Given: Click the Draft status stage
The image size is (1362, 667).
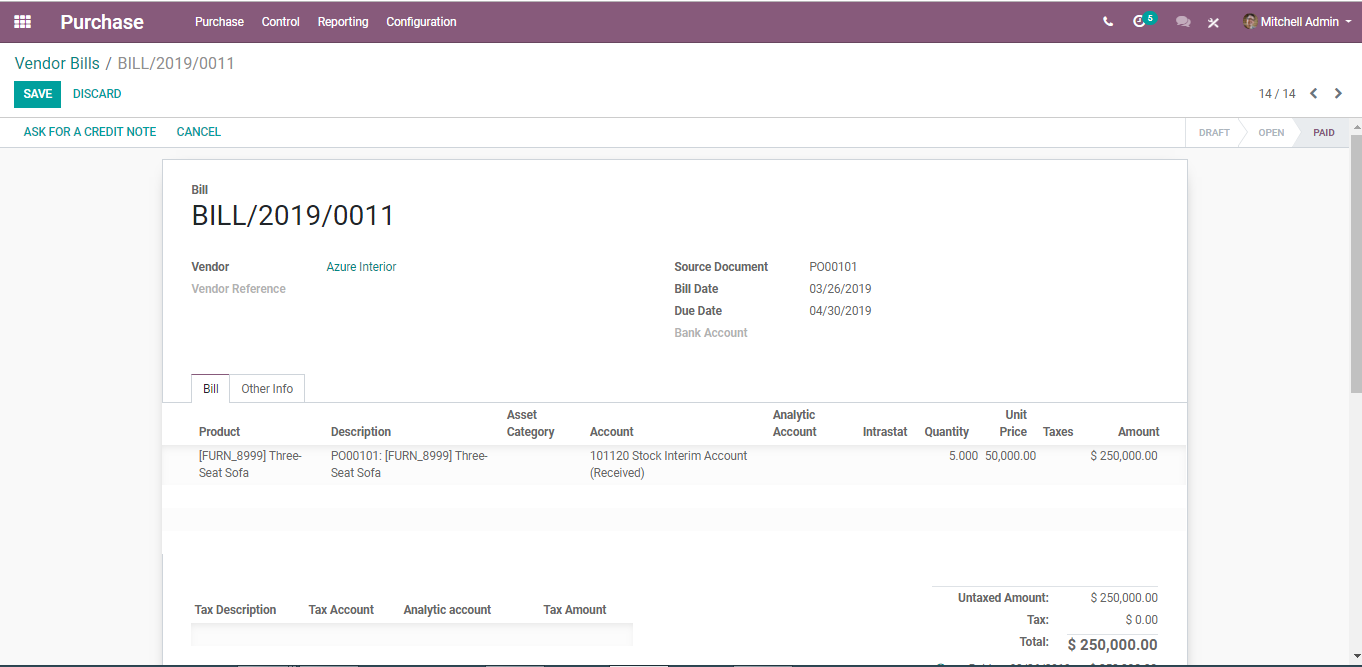Looking at the screenshot, I should pos(1214,132).
